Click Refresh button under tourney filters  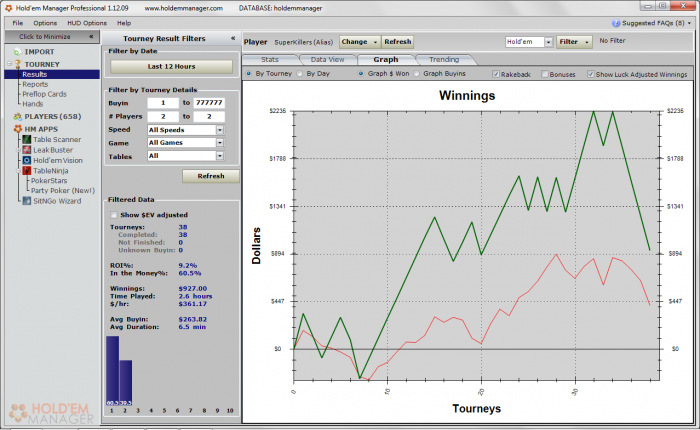211,176
